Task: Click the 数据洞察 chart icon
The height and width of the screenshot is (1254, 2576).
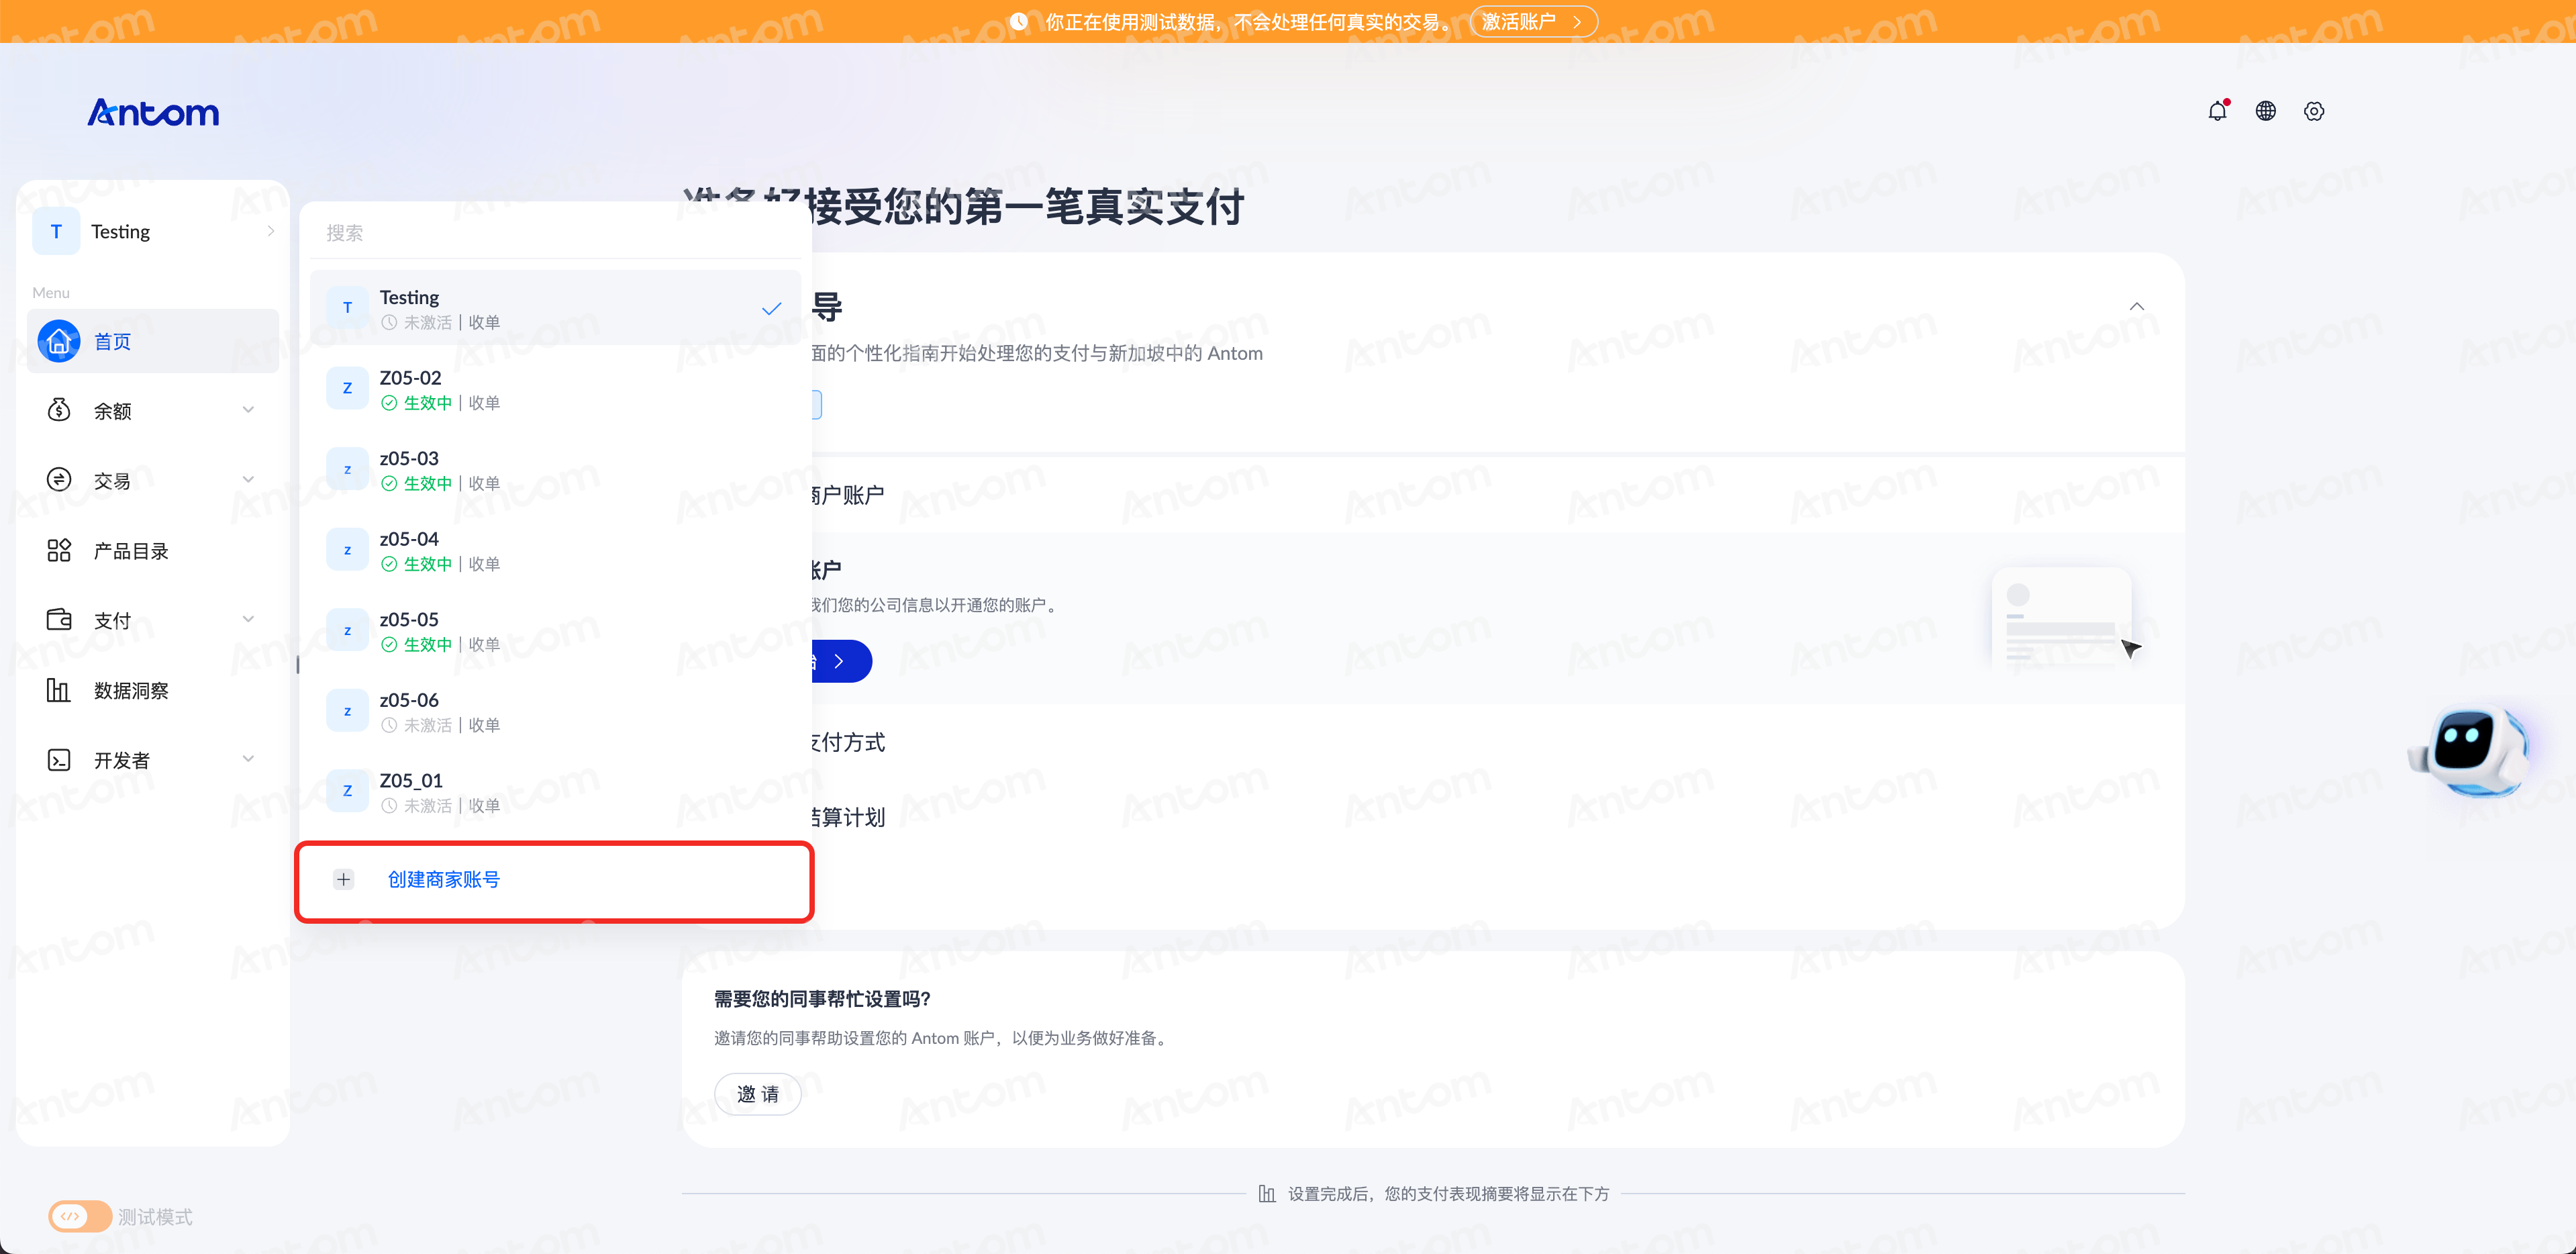Action: pyautogui.click(x=59, y=690)
